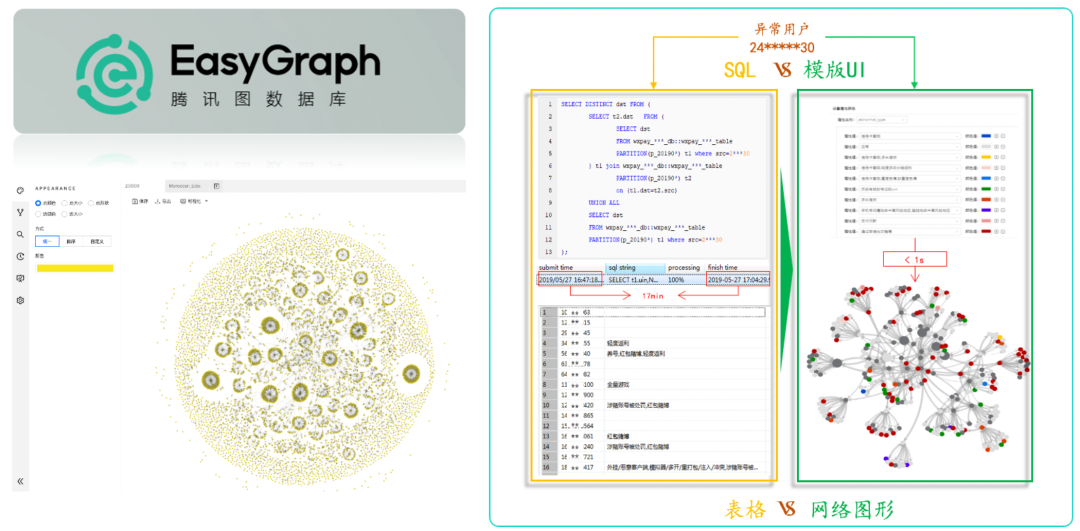
Task: Open the layout fork icon in sidebar
Action: [x=21, y=212]
